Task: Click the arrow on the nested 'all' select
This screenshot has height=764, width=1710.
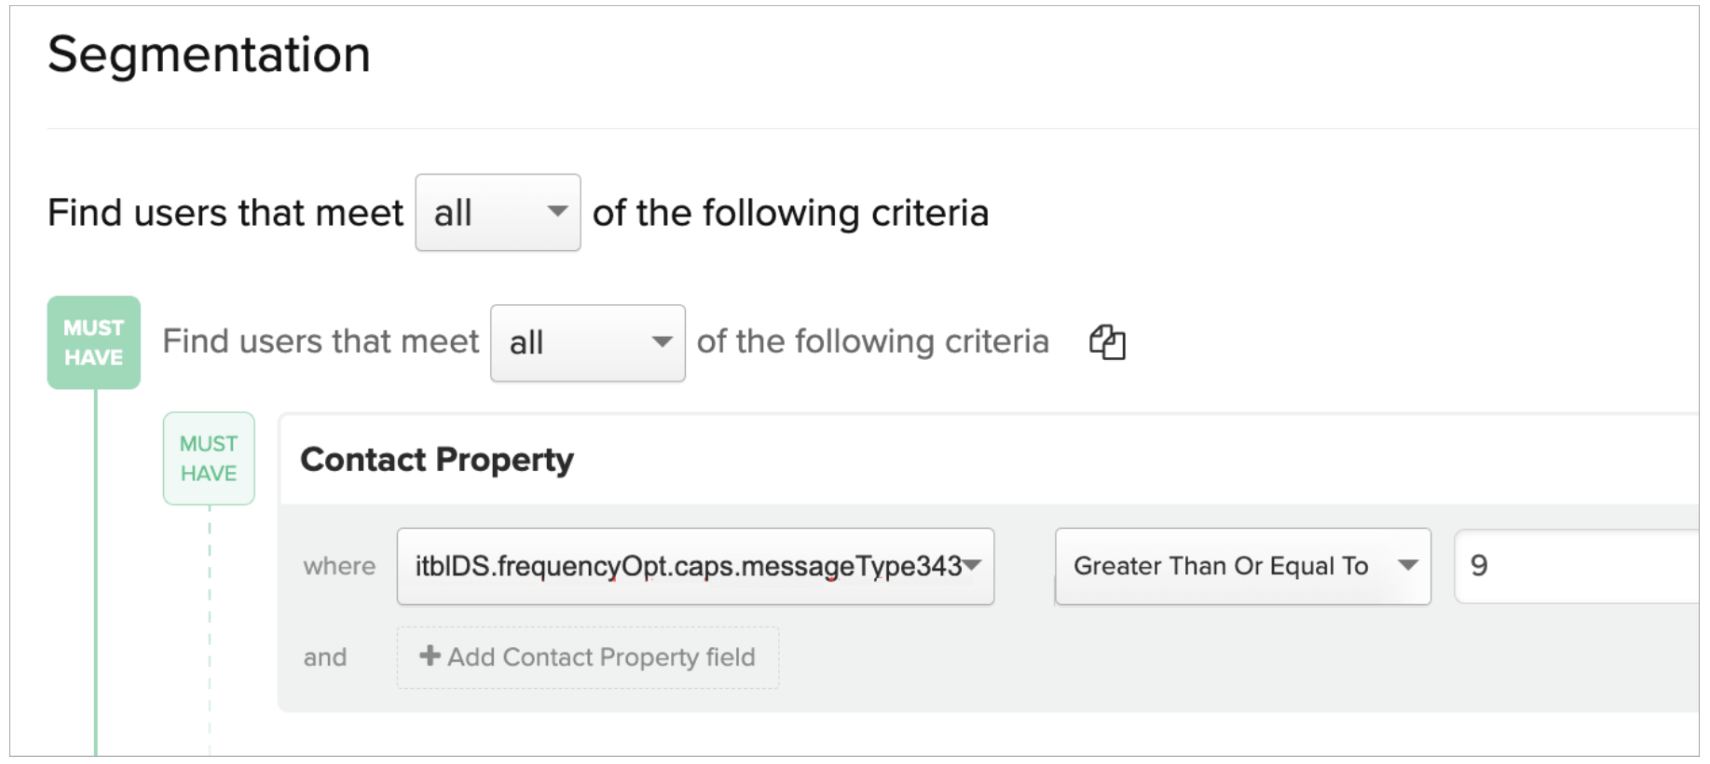Action: pos(662,341)
